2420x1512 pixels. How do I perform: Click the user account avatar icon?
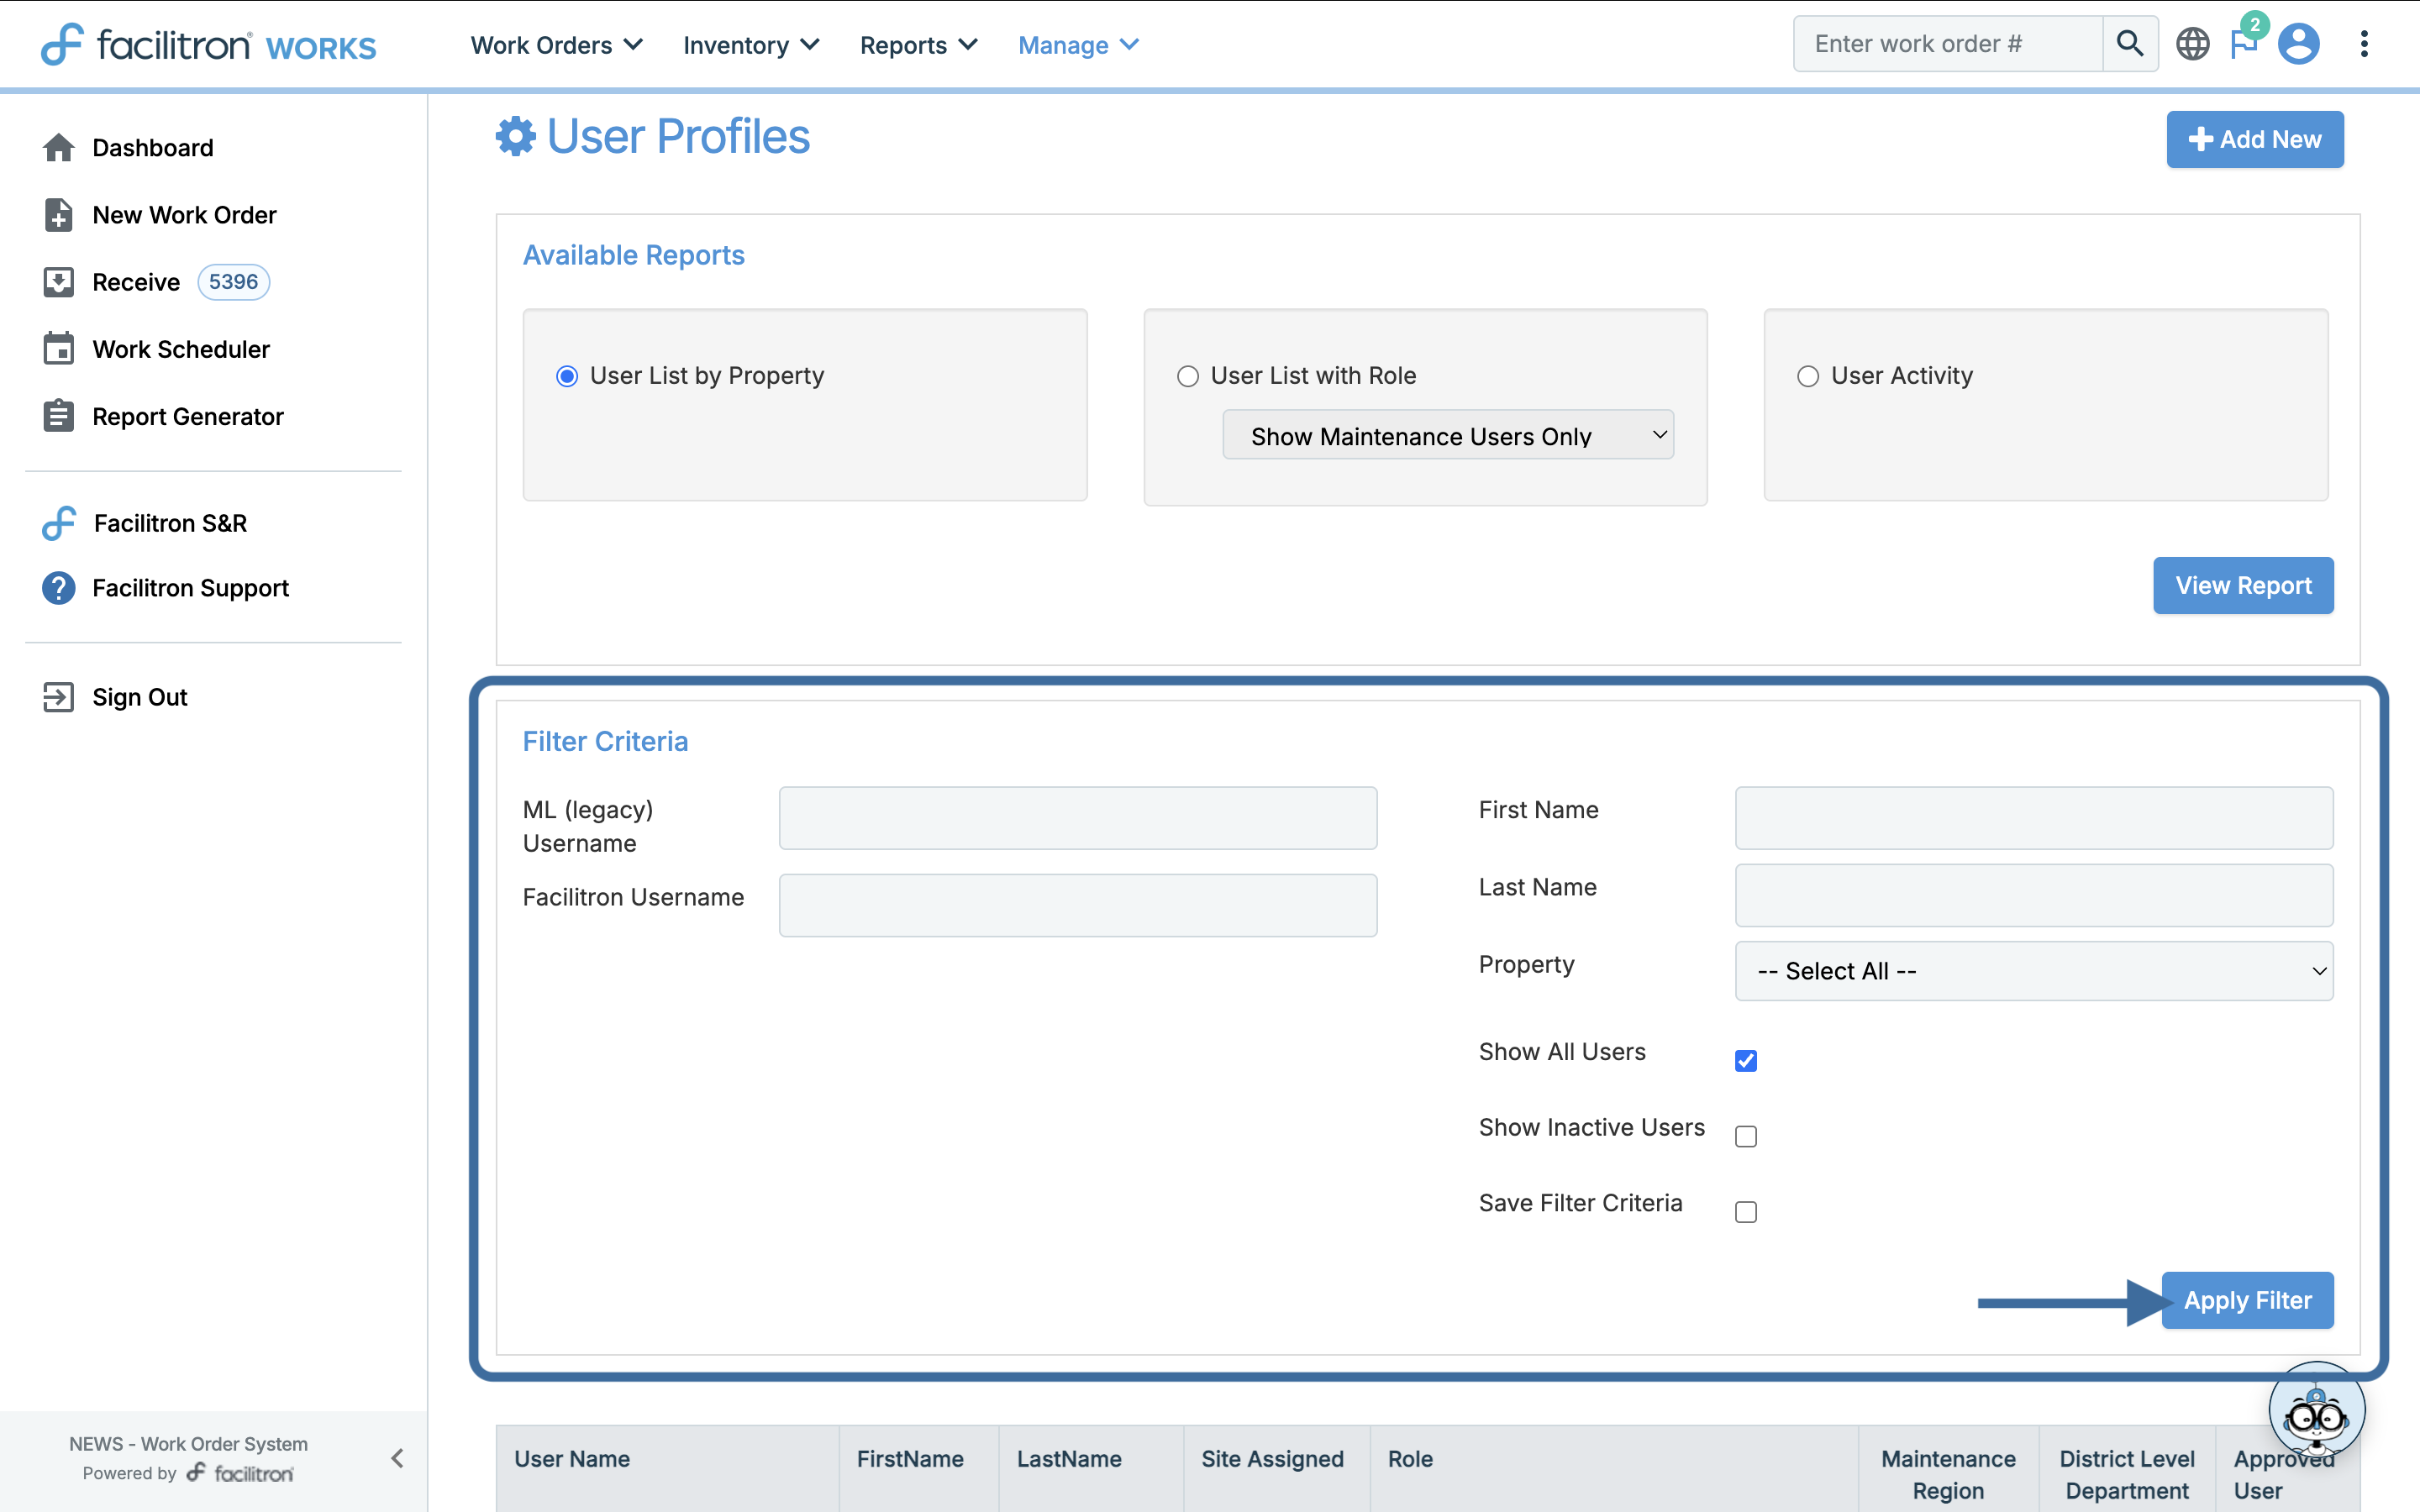coord(2298,44)
